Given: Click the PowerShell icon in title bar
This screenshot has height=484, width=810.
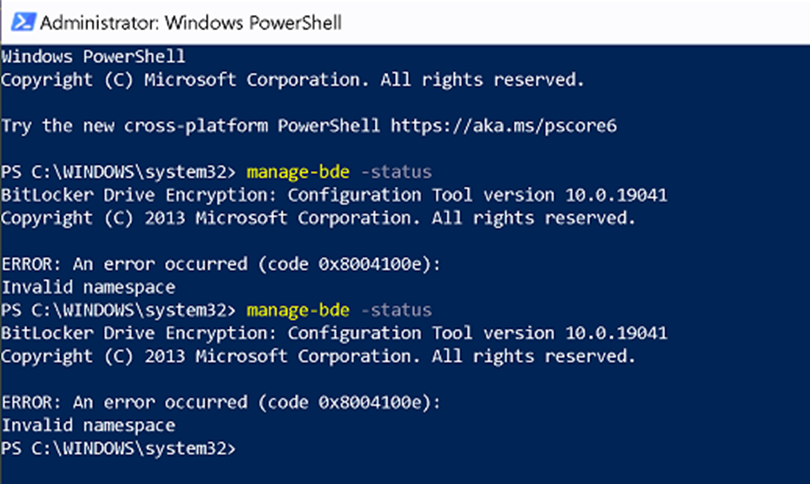Looking at the screenshot, I should click(24, 22).
